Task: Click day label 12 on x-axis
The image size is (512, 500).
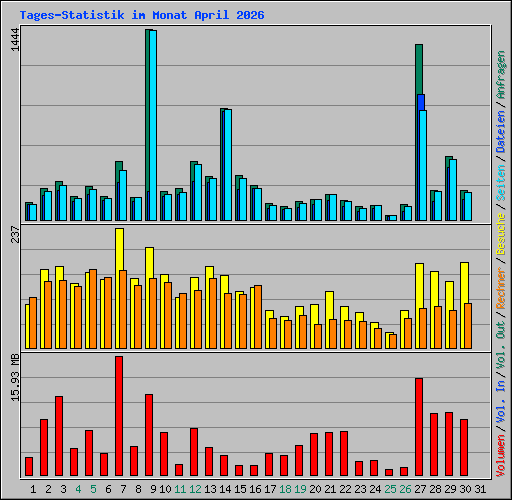Action: (195, 489)
